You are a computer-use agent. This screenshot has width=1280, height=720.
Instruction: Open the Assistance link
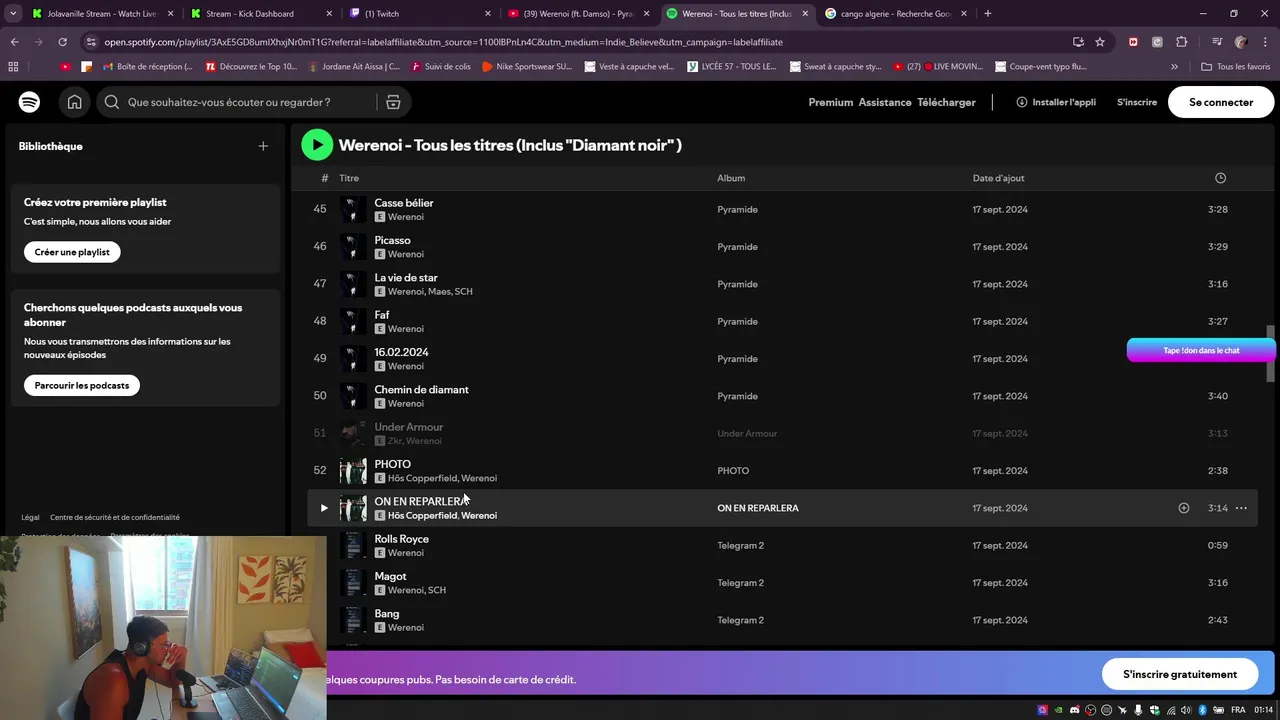(x=885, y=102)
